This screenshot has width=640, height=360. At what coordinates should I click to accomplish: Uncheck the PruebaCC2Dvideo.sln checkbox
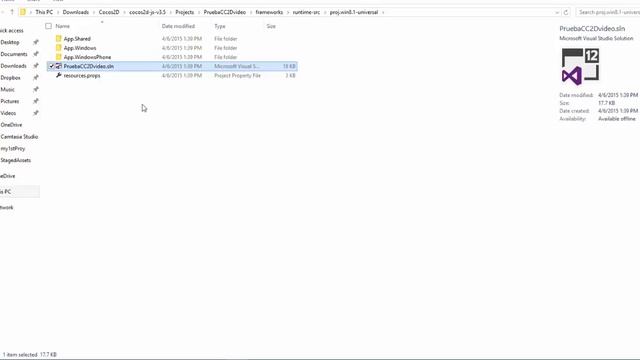pyautogui.click(x=51, y=66)
